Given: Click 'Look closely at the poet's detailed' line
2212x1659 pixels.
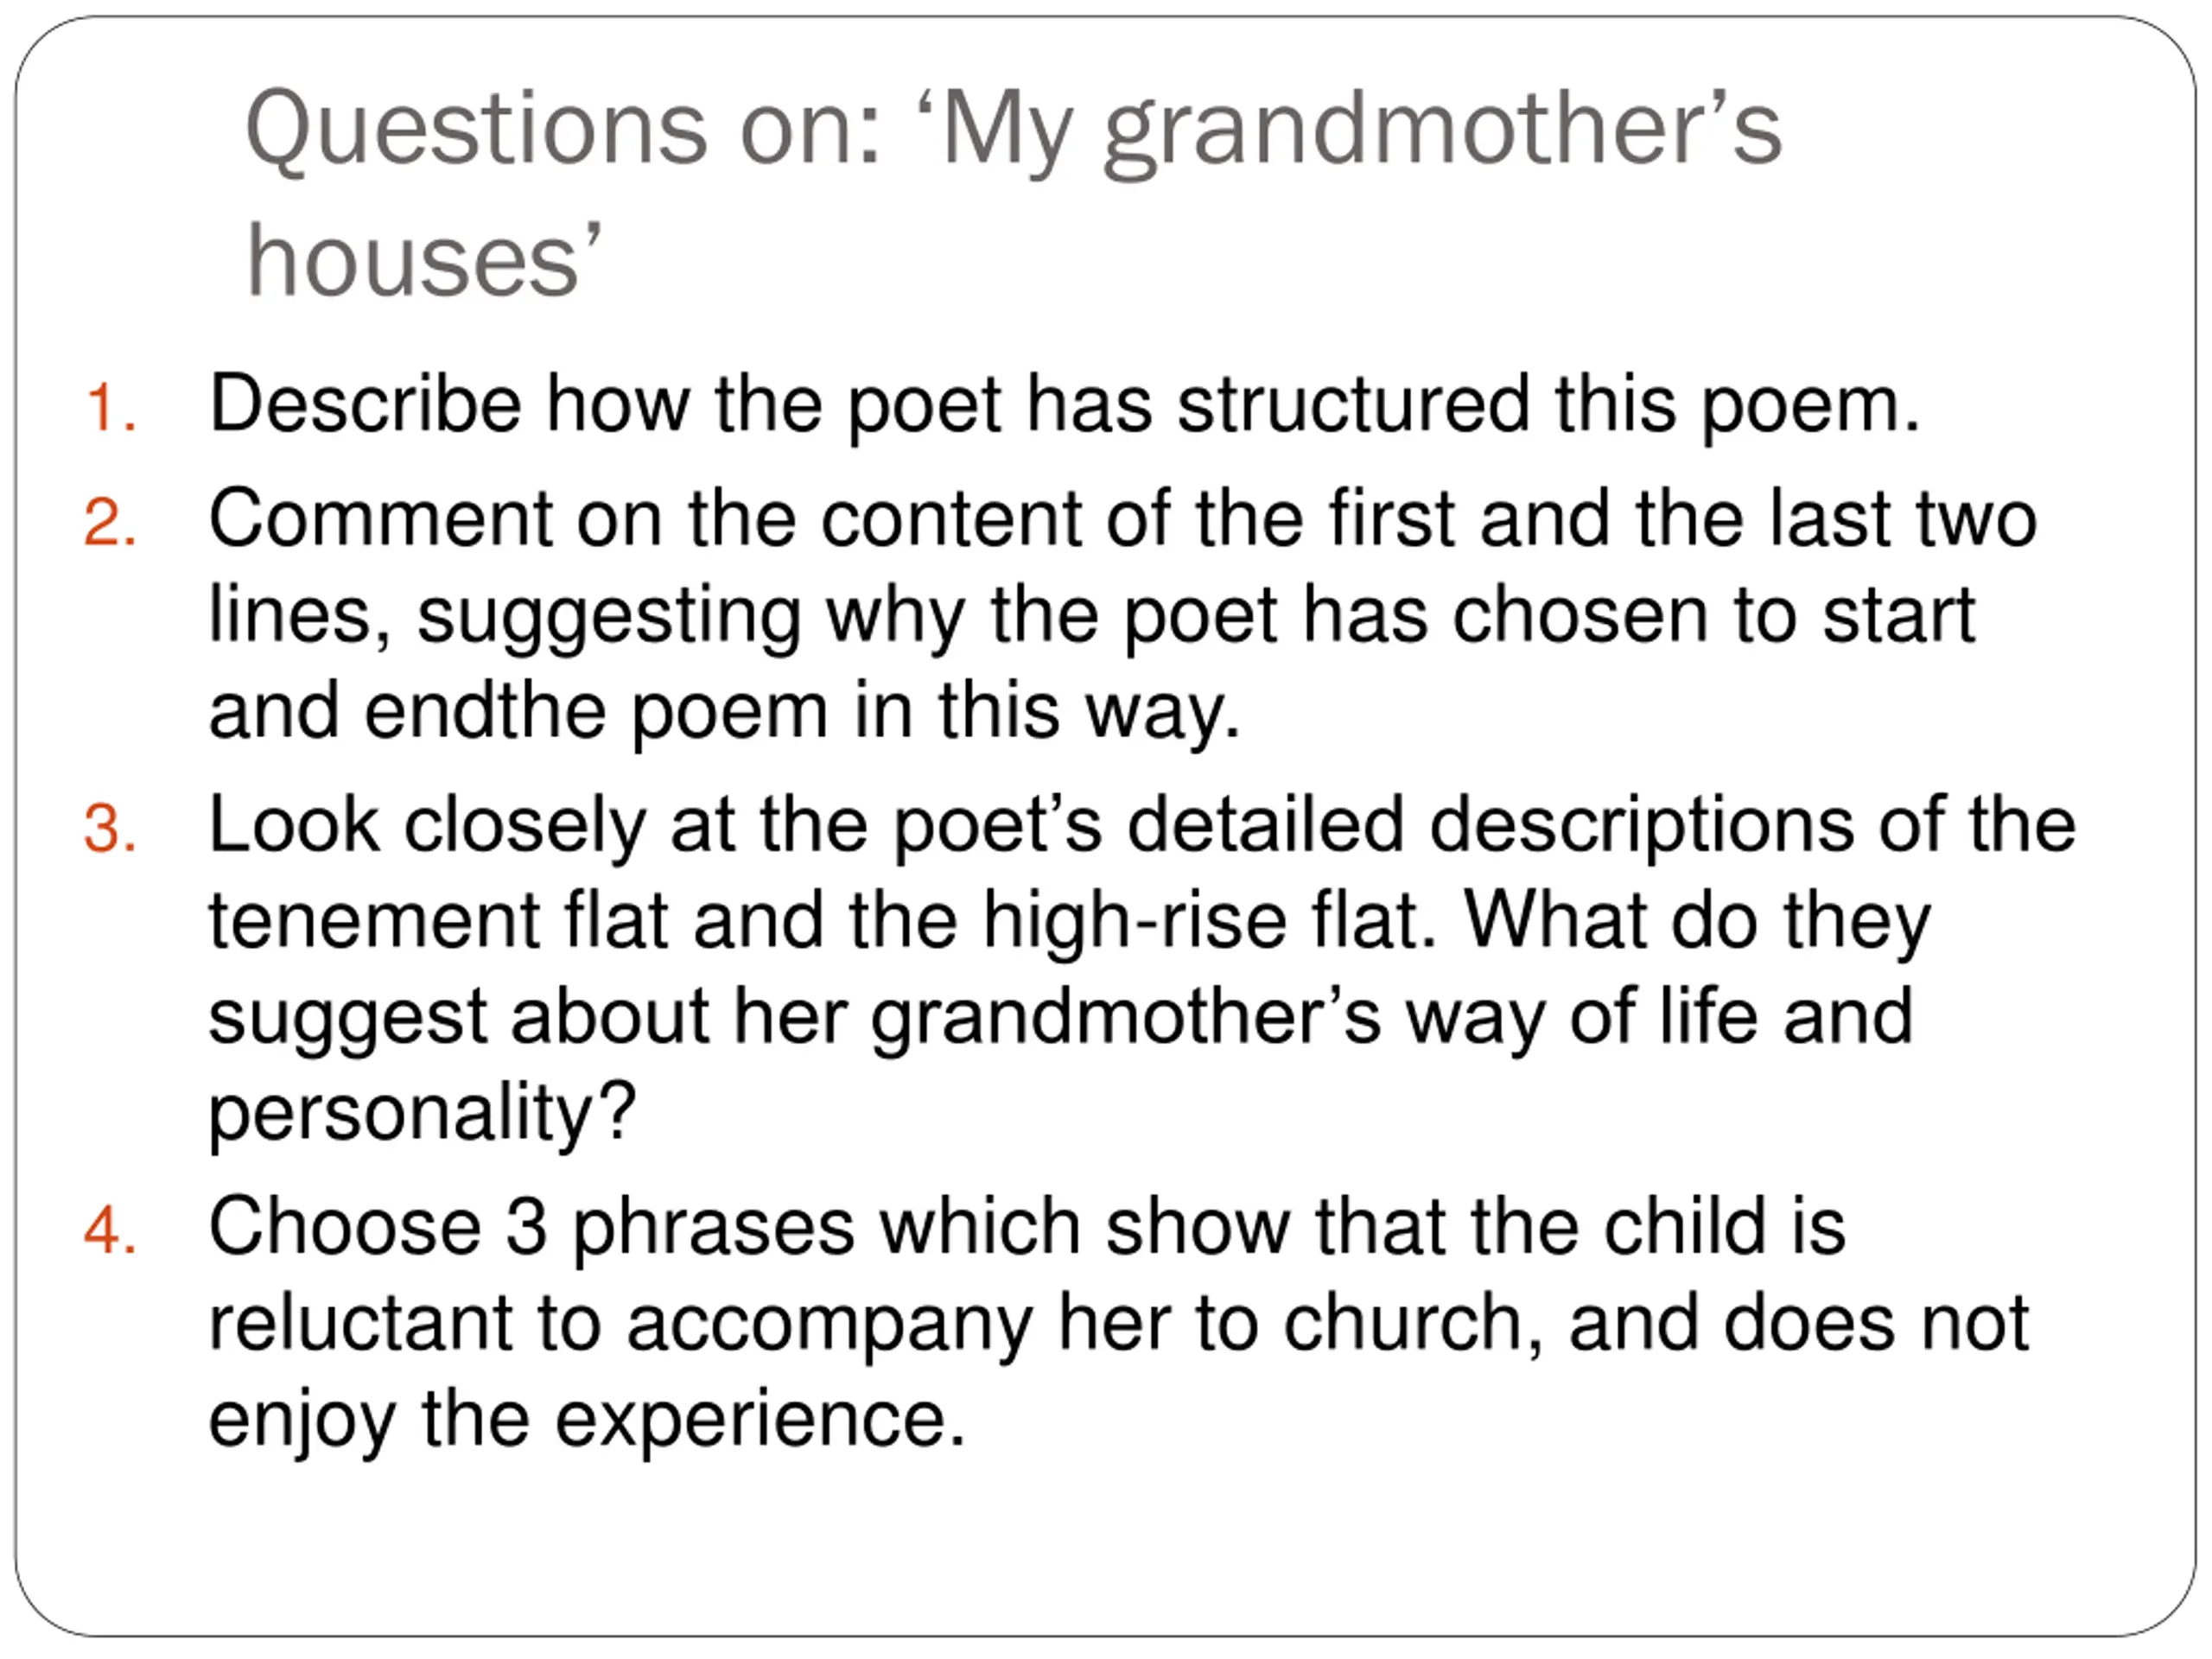Looking at the screenshot, I should click(x=1142, y=826).
